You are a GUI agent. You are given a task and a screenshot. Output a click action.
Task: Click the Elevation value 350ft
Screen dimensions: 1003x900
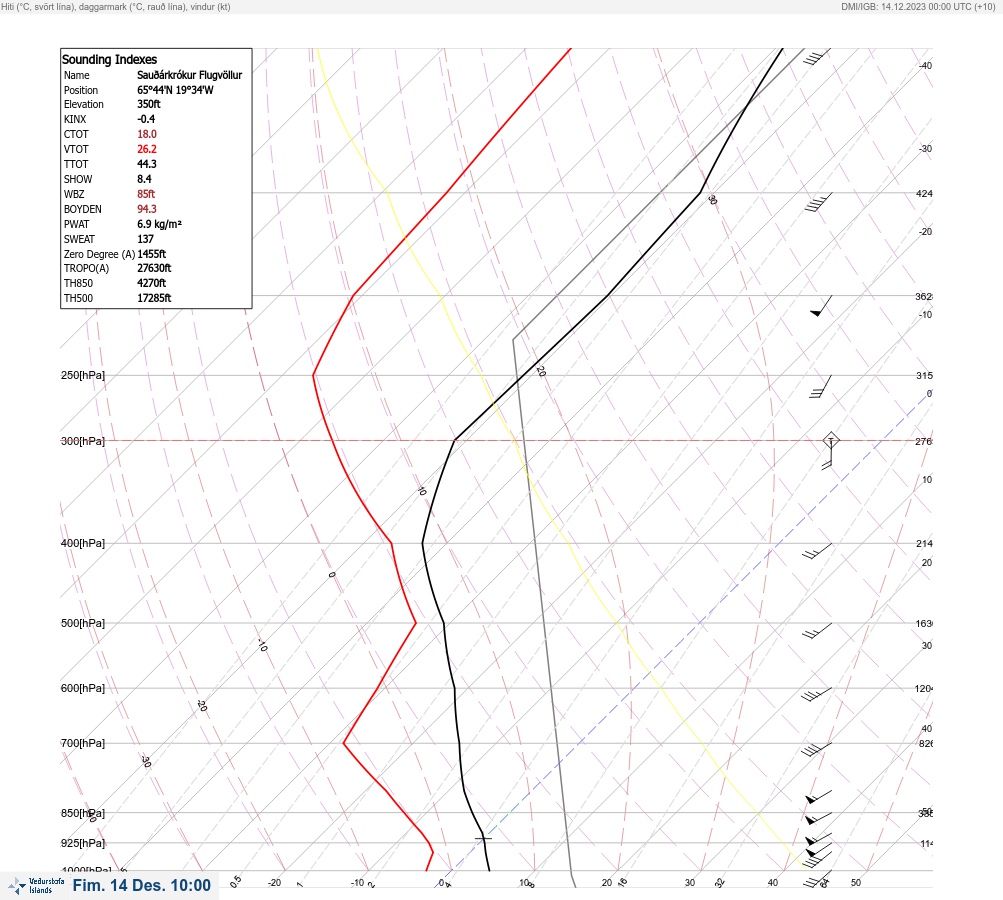tap(148, 104)
